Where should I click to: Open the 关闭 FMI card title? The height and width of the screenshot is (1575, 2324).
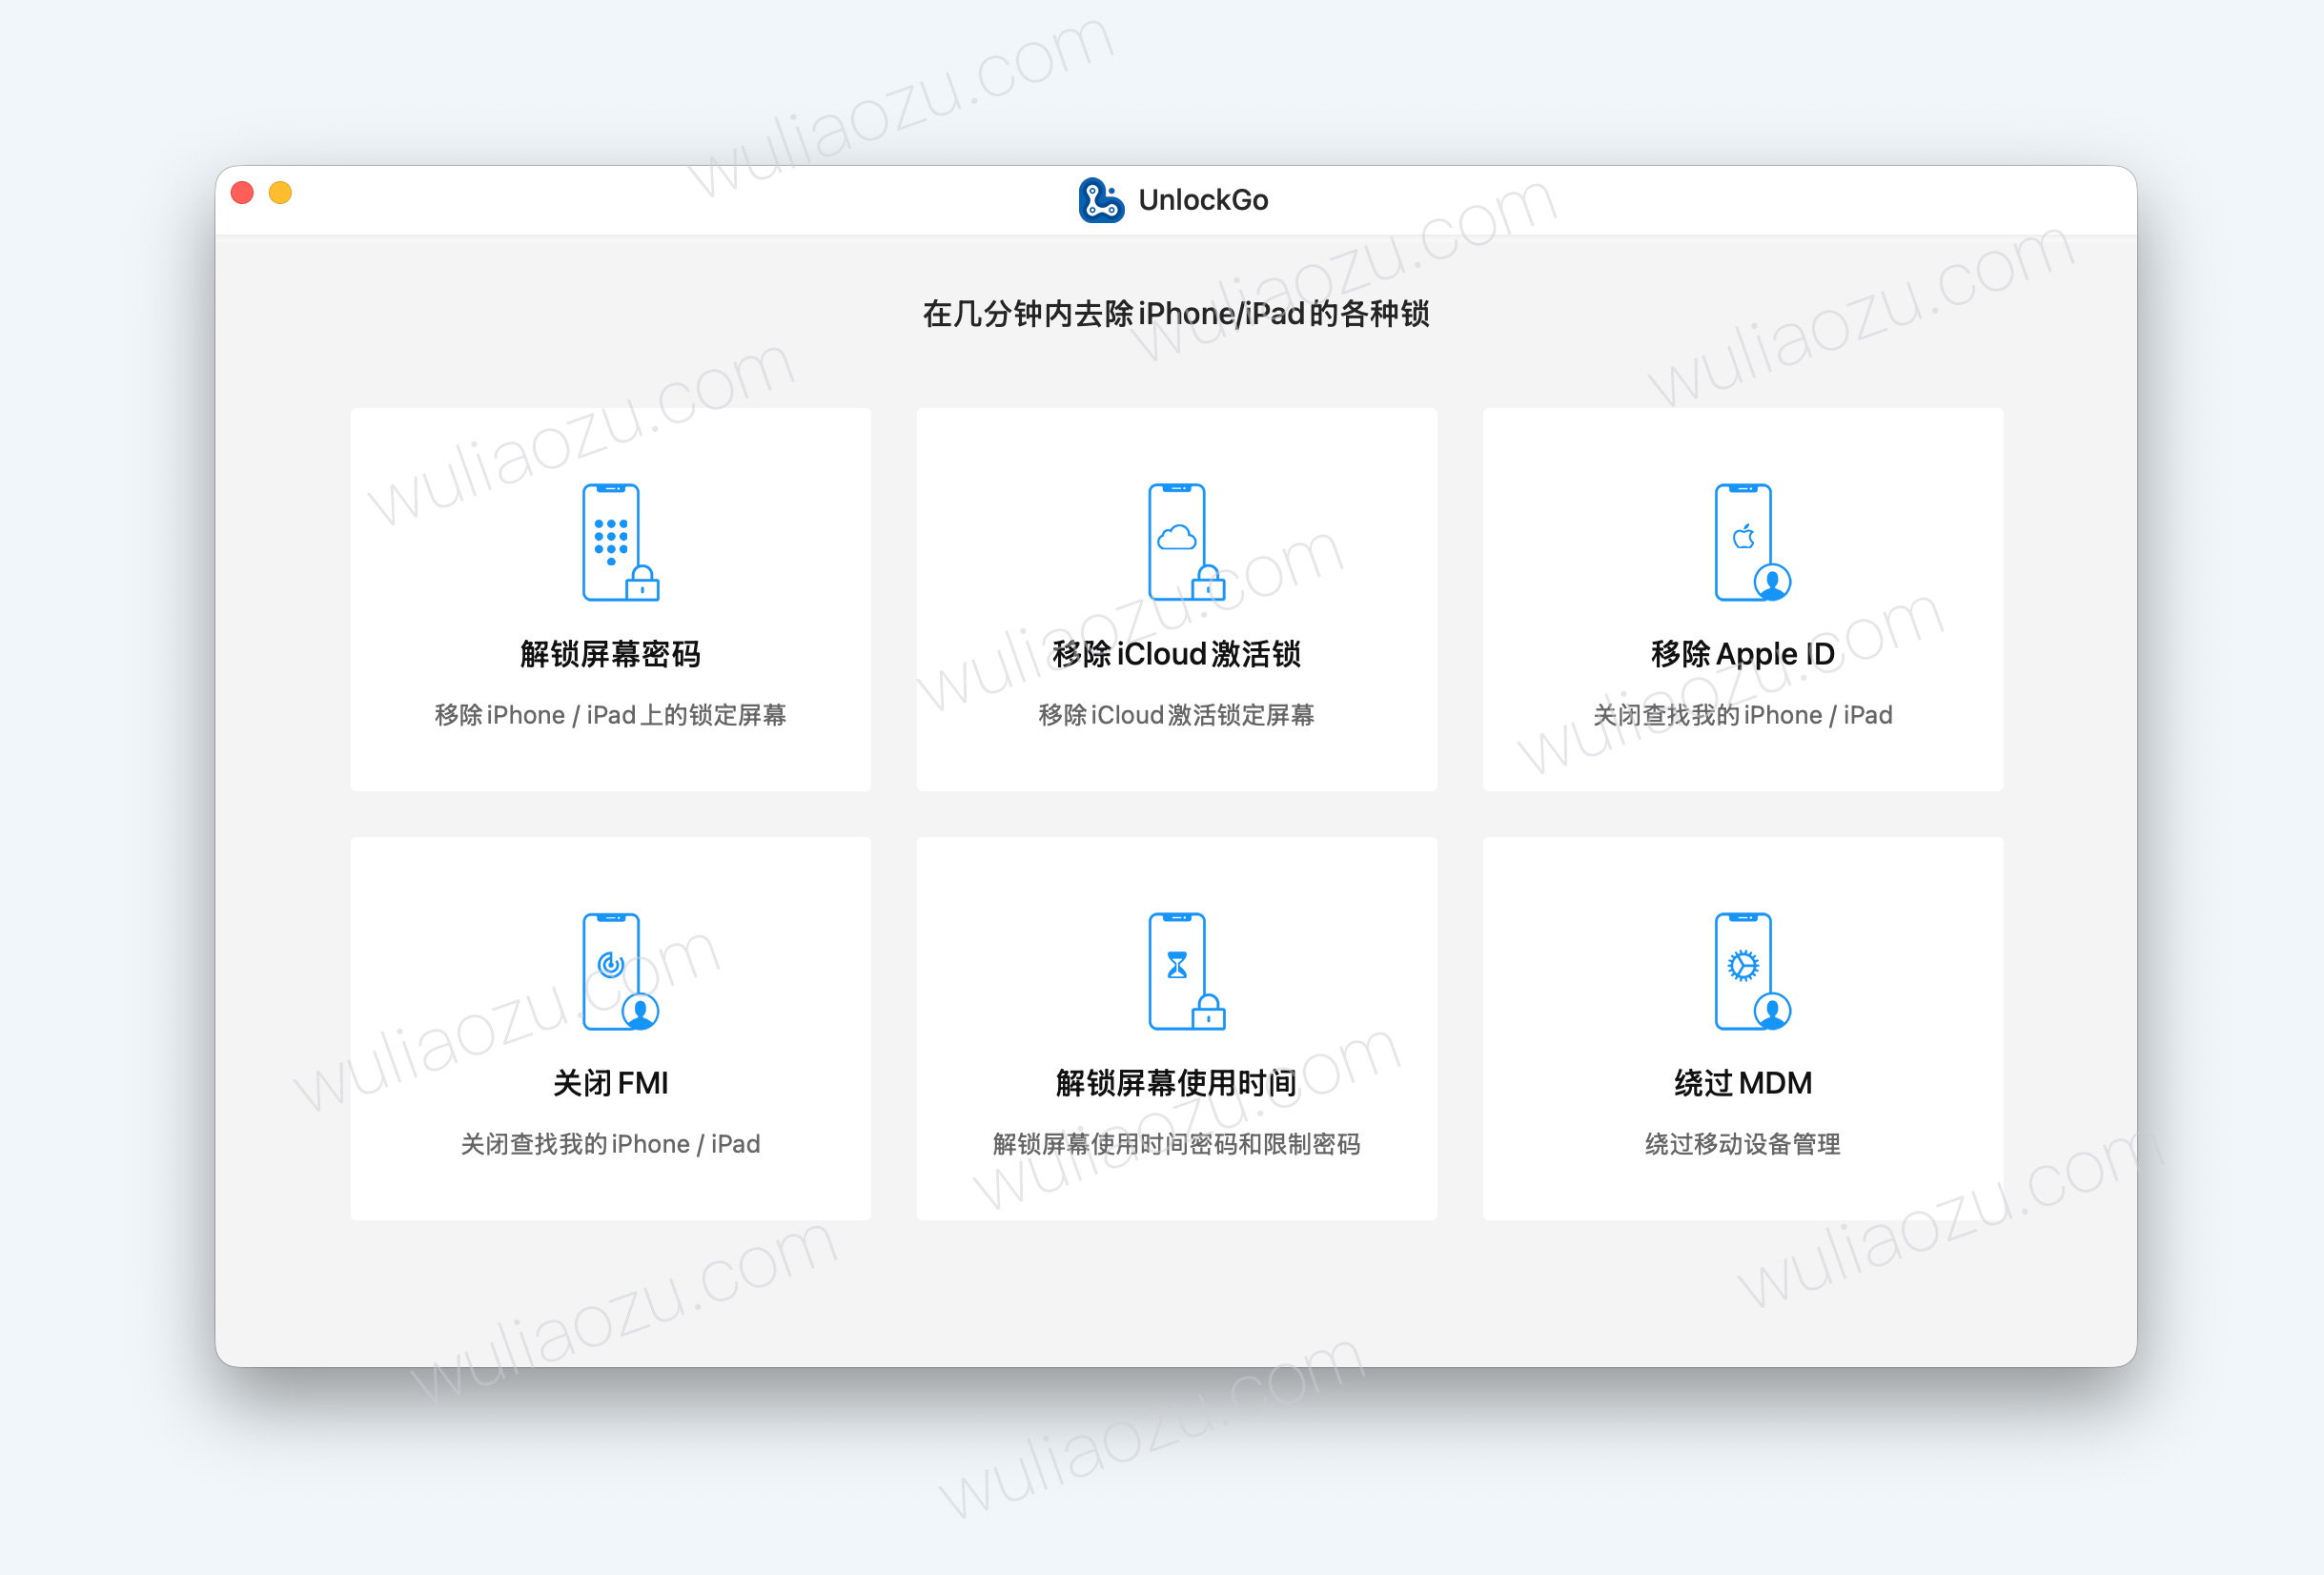click(x=610, y=1083)
